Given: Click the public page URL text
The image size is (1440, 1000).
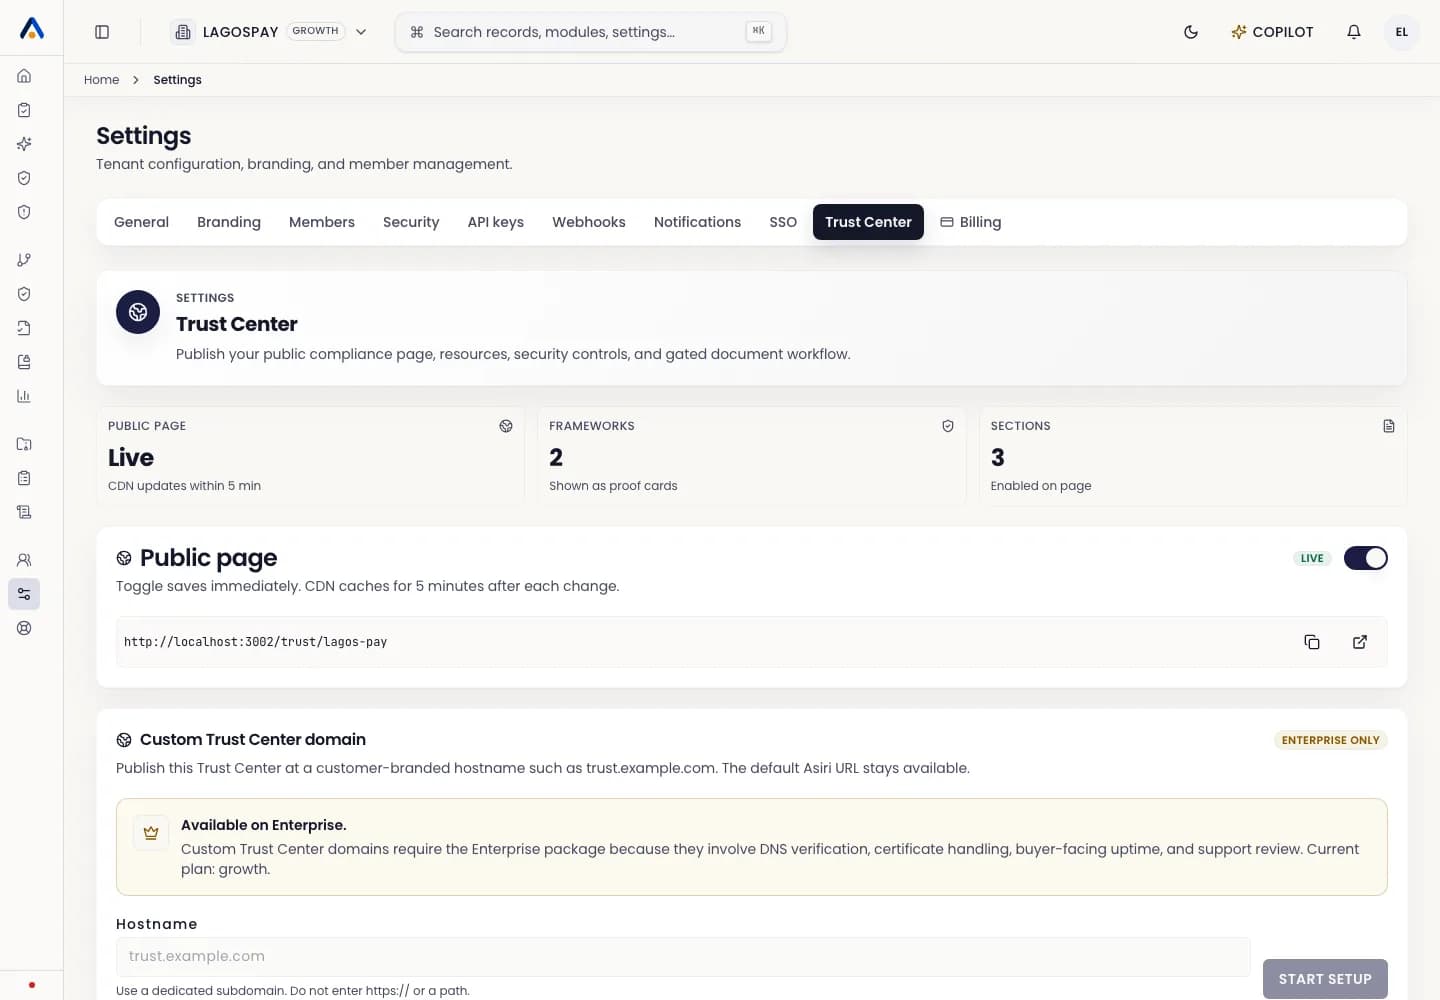Looking at the screenshot, I should pyautogui.click(x=255, y=642).
